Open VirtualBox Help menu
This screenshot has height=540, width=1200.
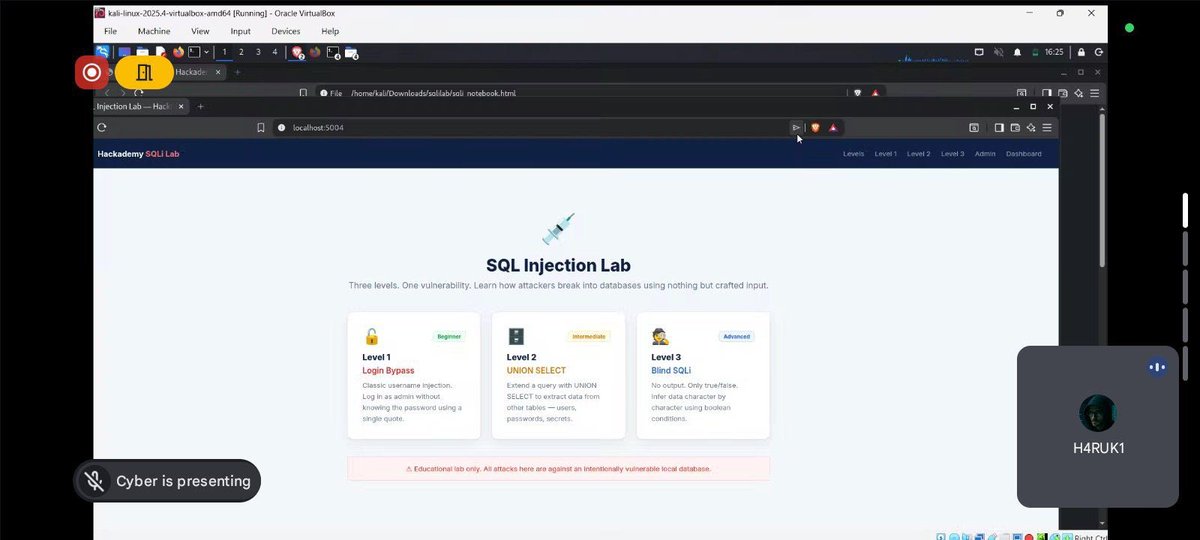(x=330, y=31)
